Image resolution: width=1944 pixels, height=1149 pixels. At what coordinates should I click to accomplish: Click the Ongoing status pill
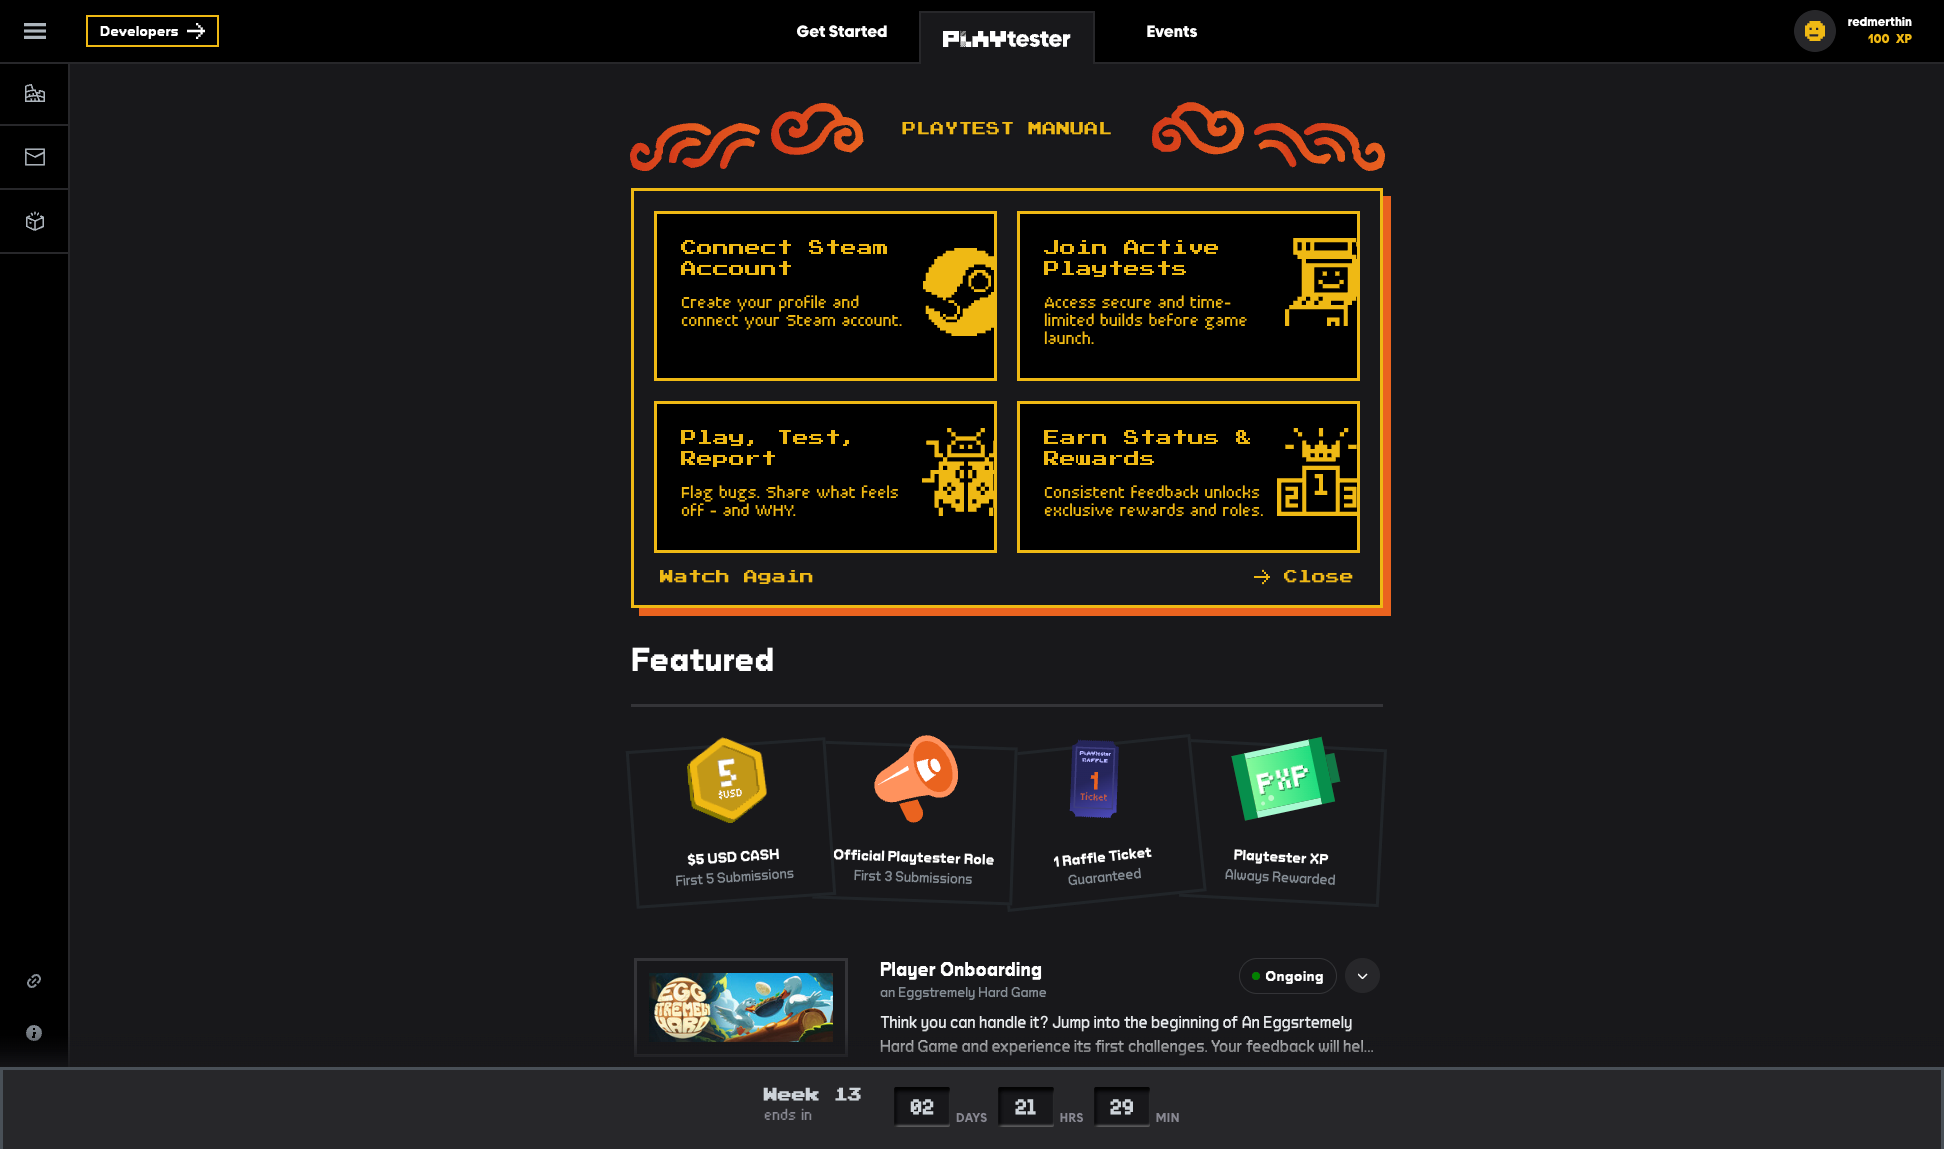click(x=1287, y=976)
